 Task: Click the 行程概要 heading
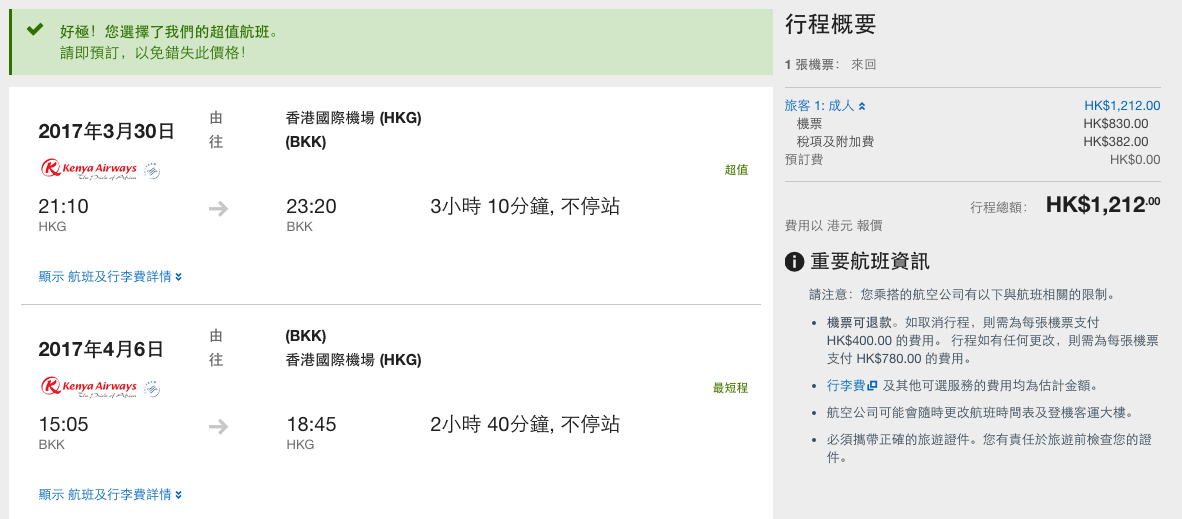pyautogui.click(x=831, y=25)
